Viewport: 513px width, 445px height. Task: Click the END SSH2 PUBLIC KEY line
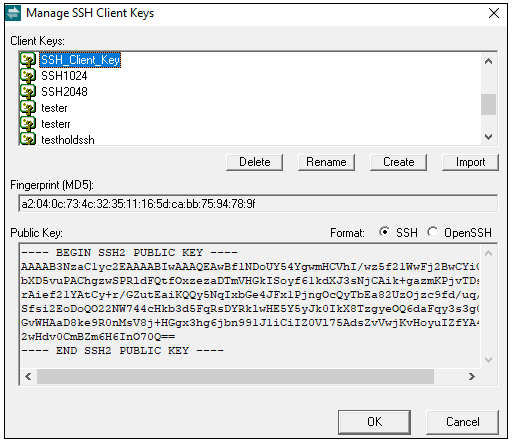pos(122,351)
